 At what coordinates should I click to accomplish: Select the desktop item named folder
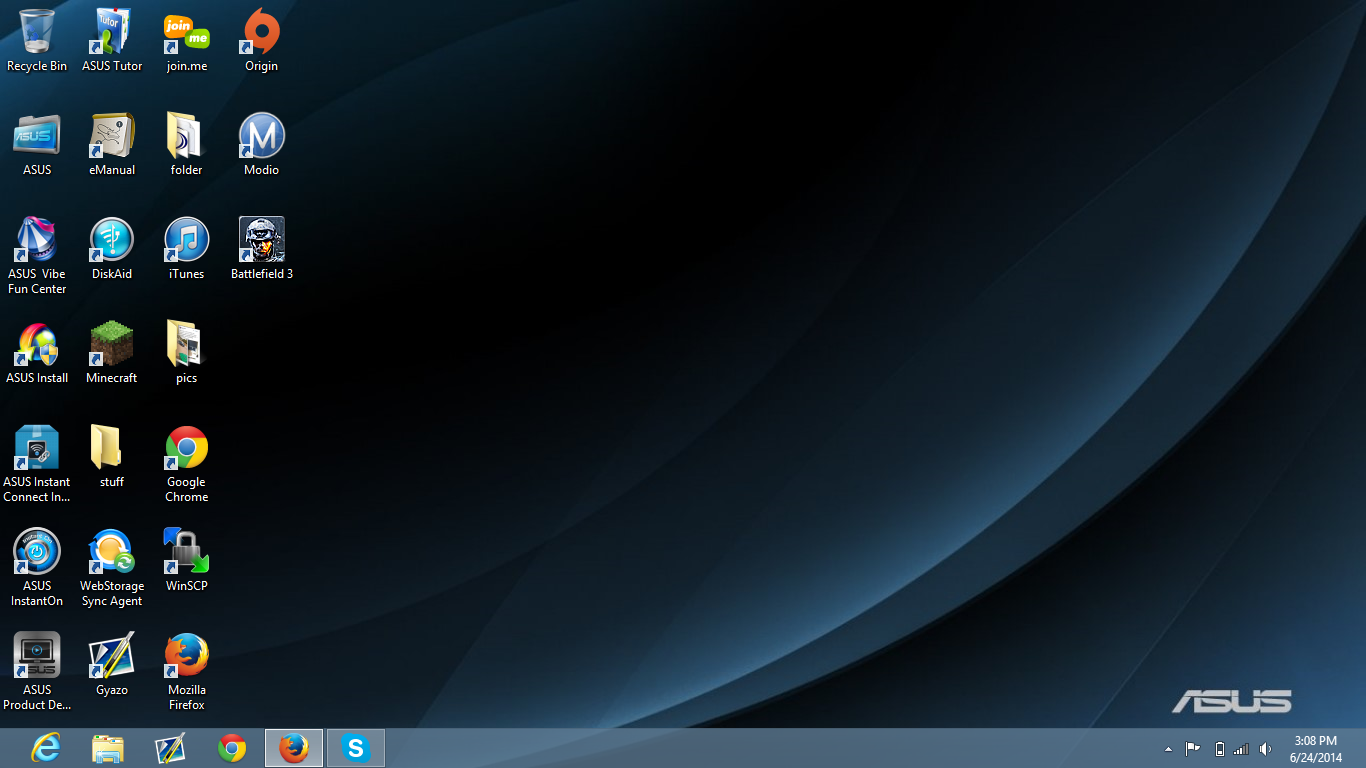tap(187, 144)
